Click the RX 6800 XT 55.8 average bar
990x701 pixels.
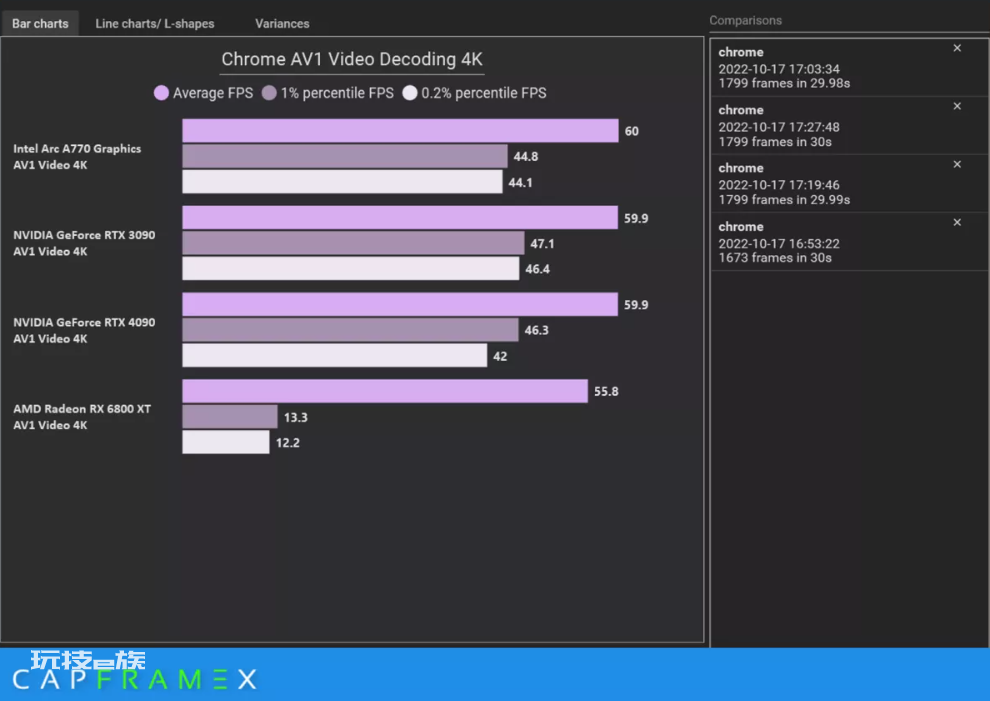[x=385, y=391]
